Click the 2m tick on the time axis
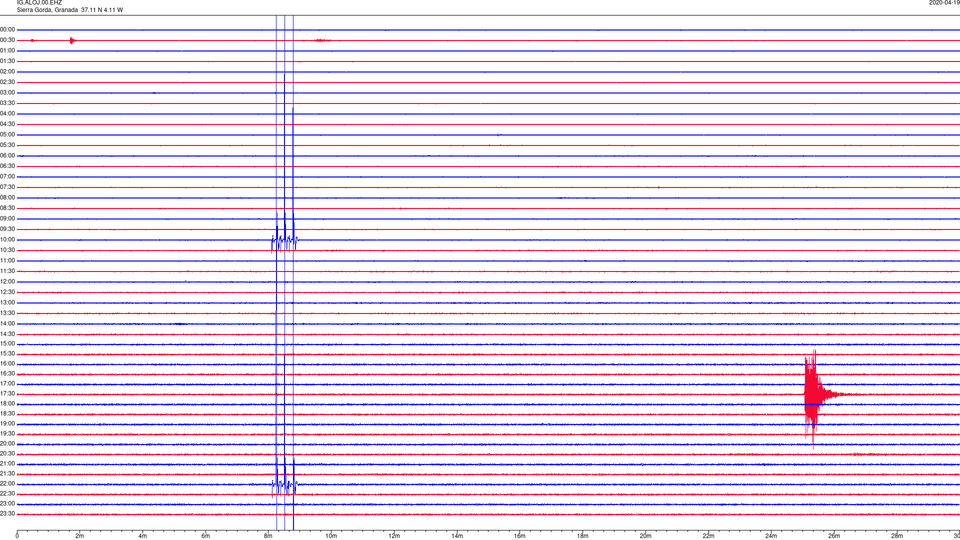 (80, 536)
